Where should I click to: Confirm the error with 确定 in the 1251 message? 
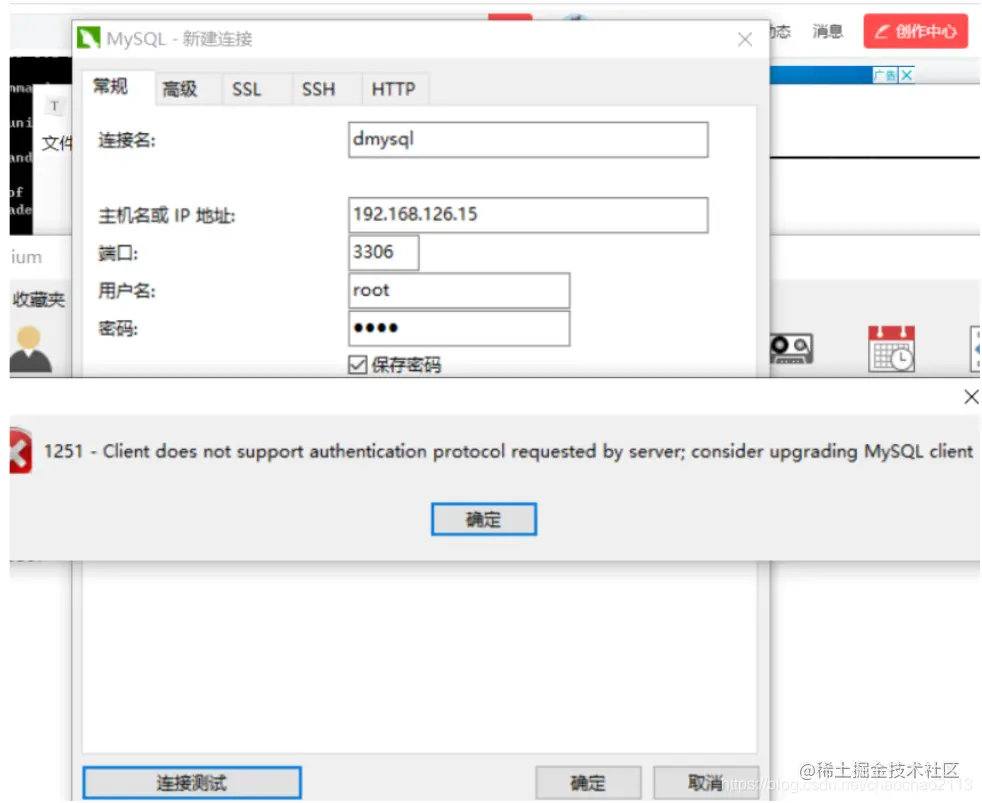[483, 519]
